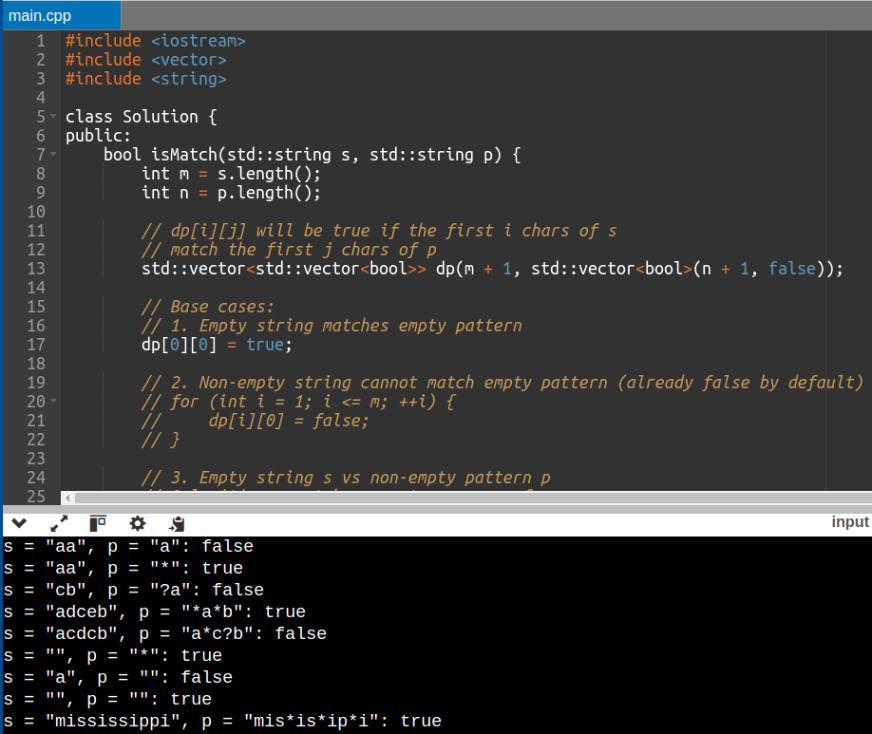The image size is (872, 734).
Task: Click line number 17 in the gutter
Action: 36,345
